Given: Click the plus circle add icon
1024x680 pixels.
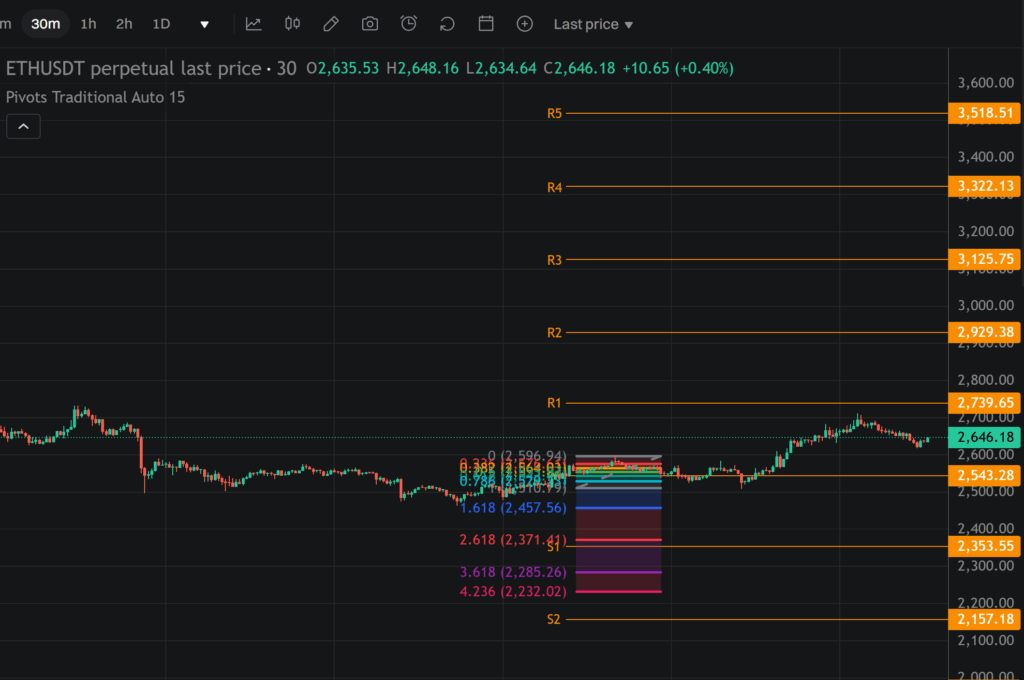Looking at the screenshot, I should click(x=525, y=24).
